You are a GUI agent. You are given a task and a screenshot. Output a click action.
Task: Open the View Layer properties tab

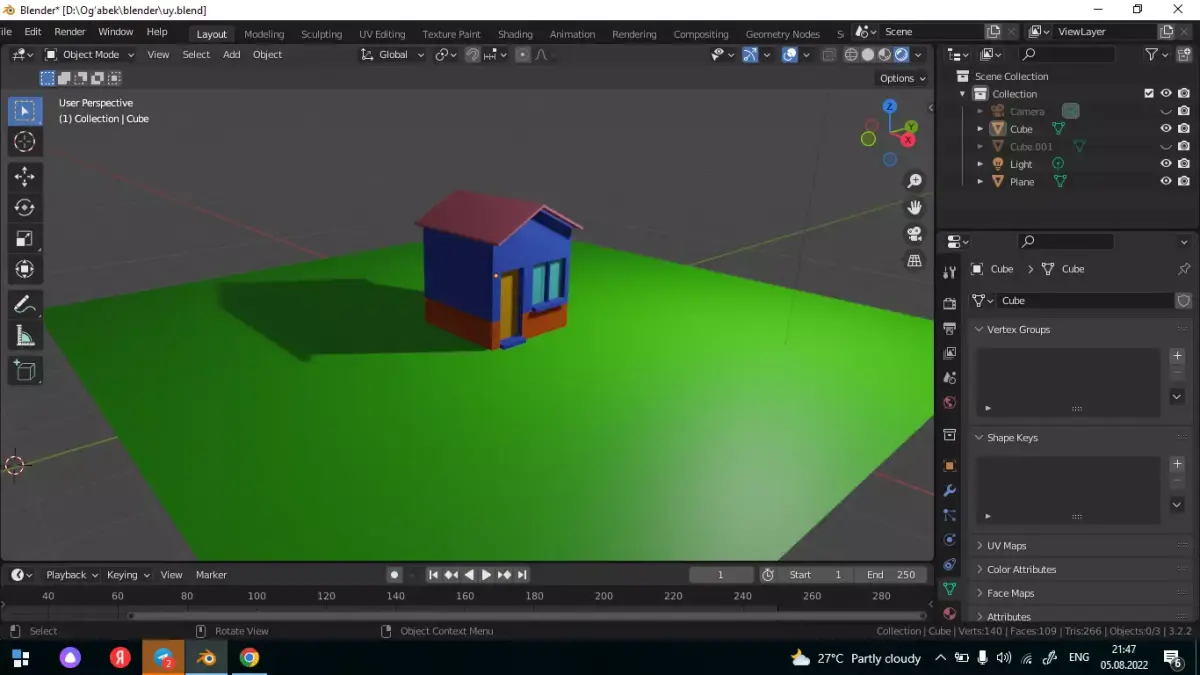click(x=950, y=353)
